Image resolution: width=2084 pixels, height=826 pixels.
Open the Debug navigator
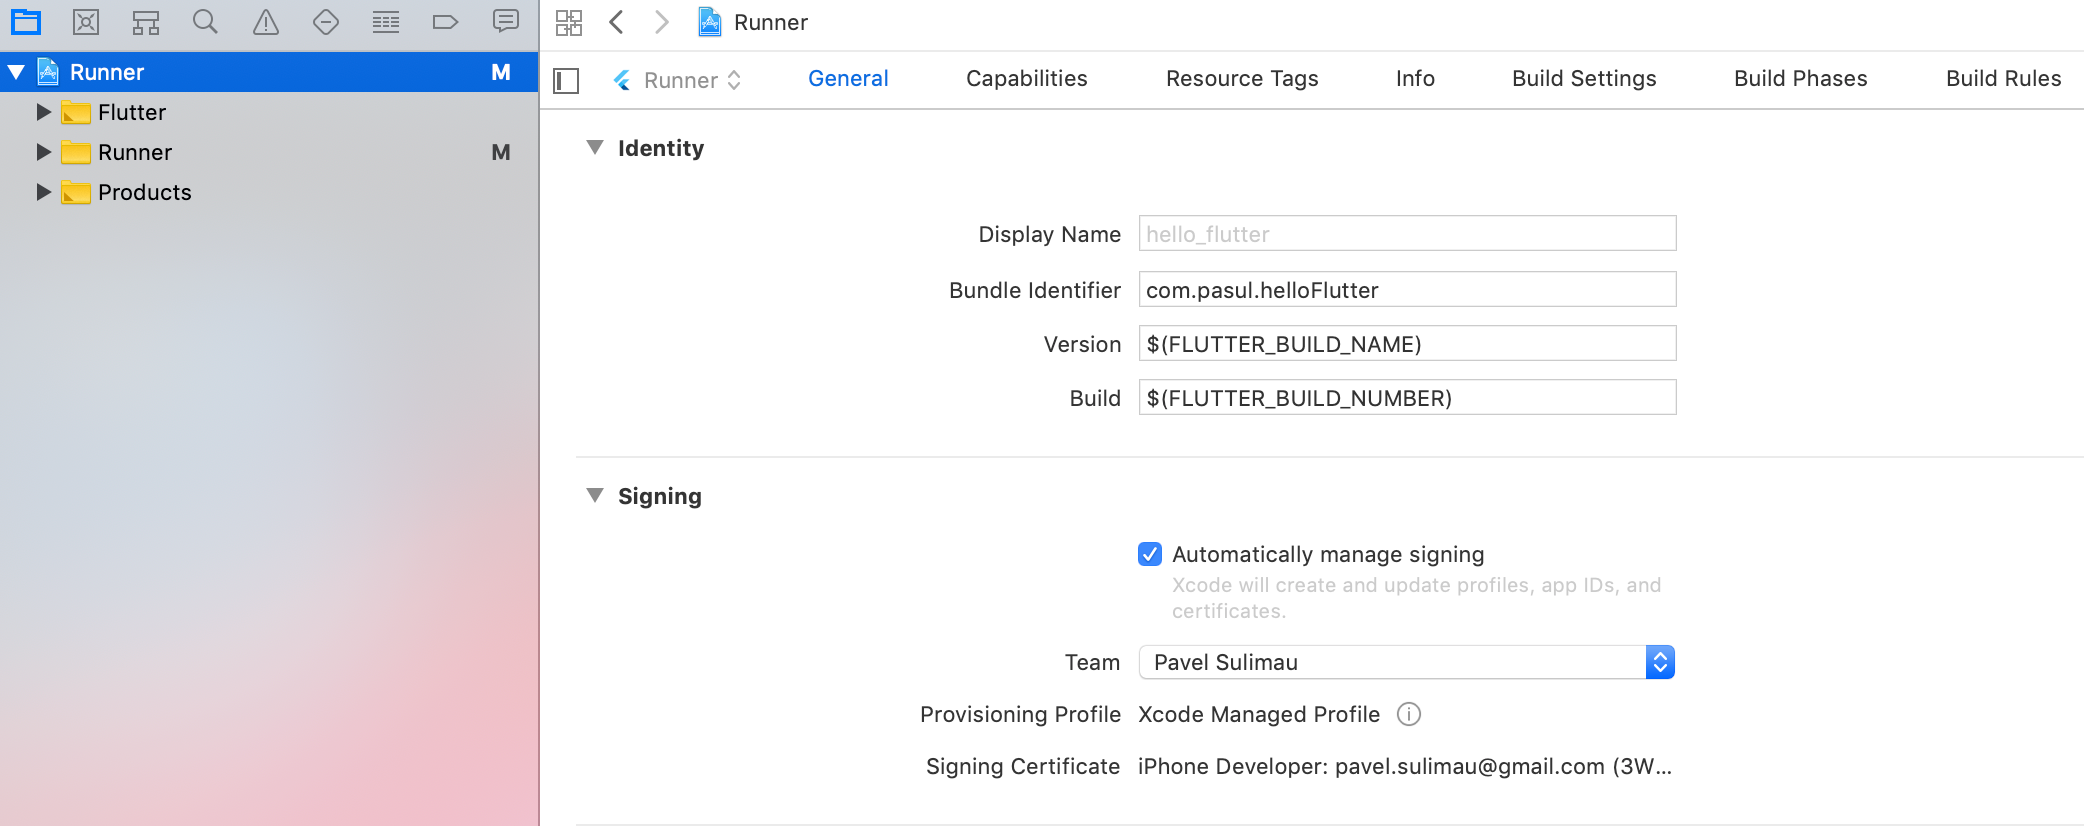386,21
